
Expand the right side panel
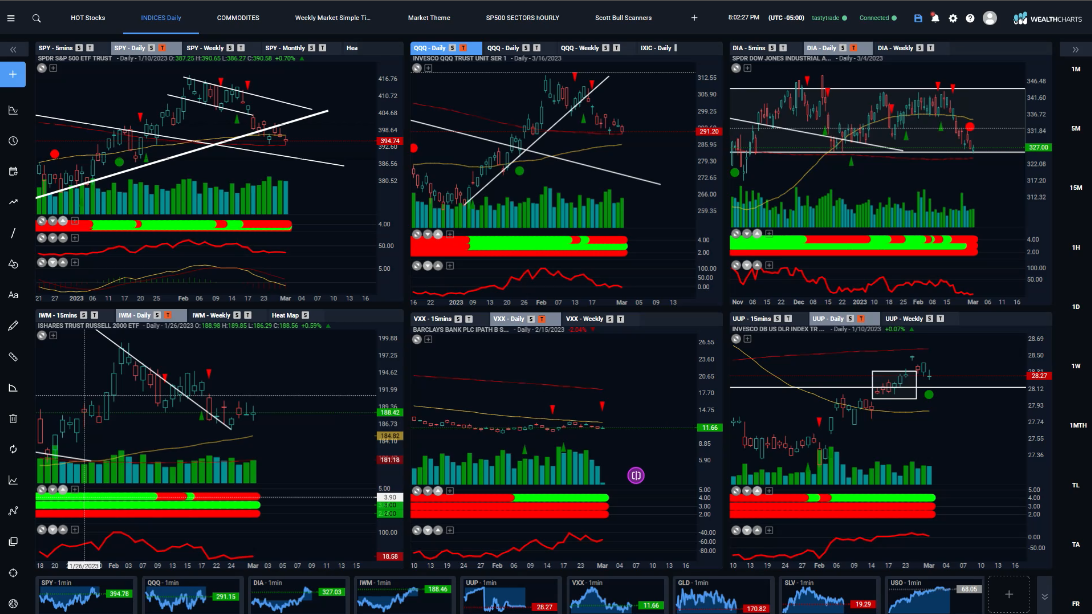[1075, 49]
